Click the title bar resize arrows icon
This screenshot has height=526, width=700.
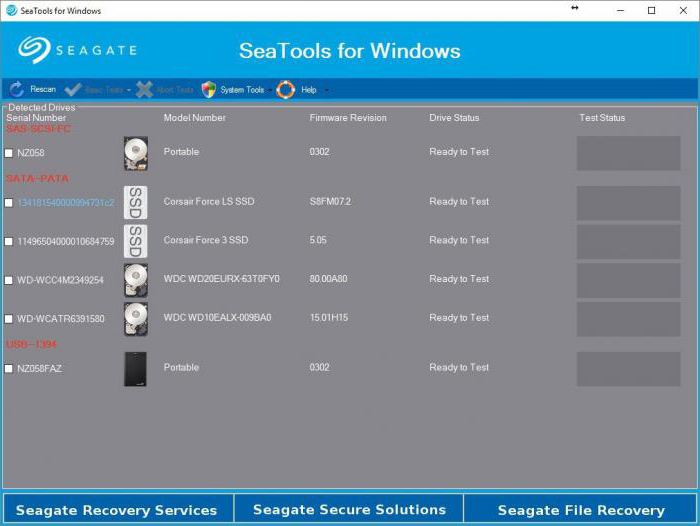coord(575,8)
